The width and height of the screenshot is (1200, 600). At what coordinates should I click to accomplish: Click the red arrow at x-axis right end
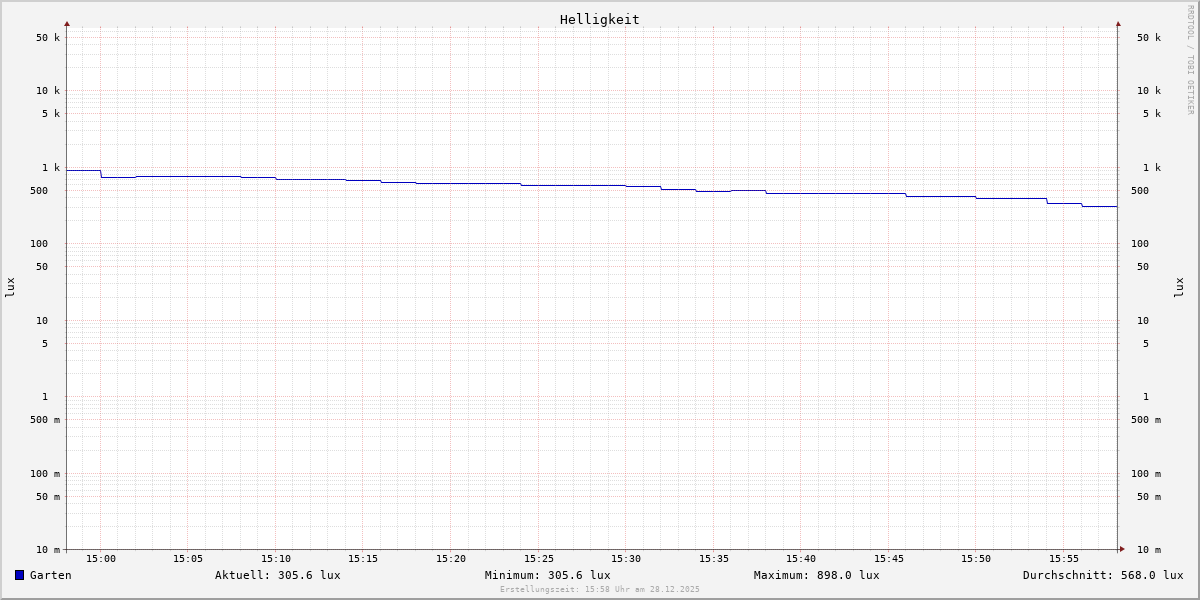pos(1122,549)
